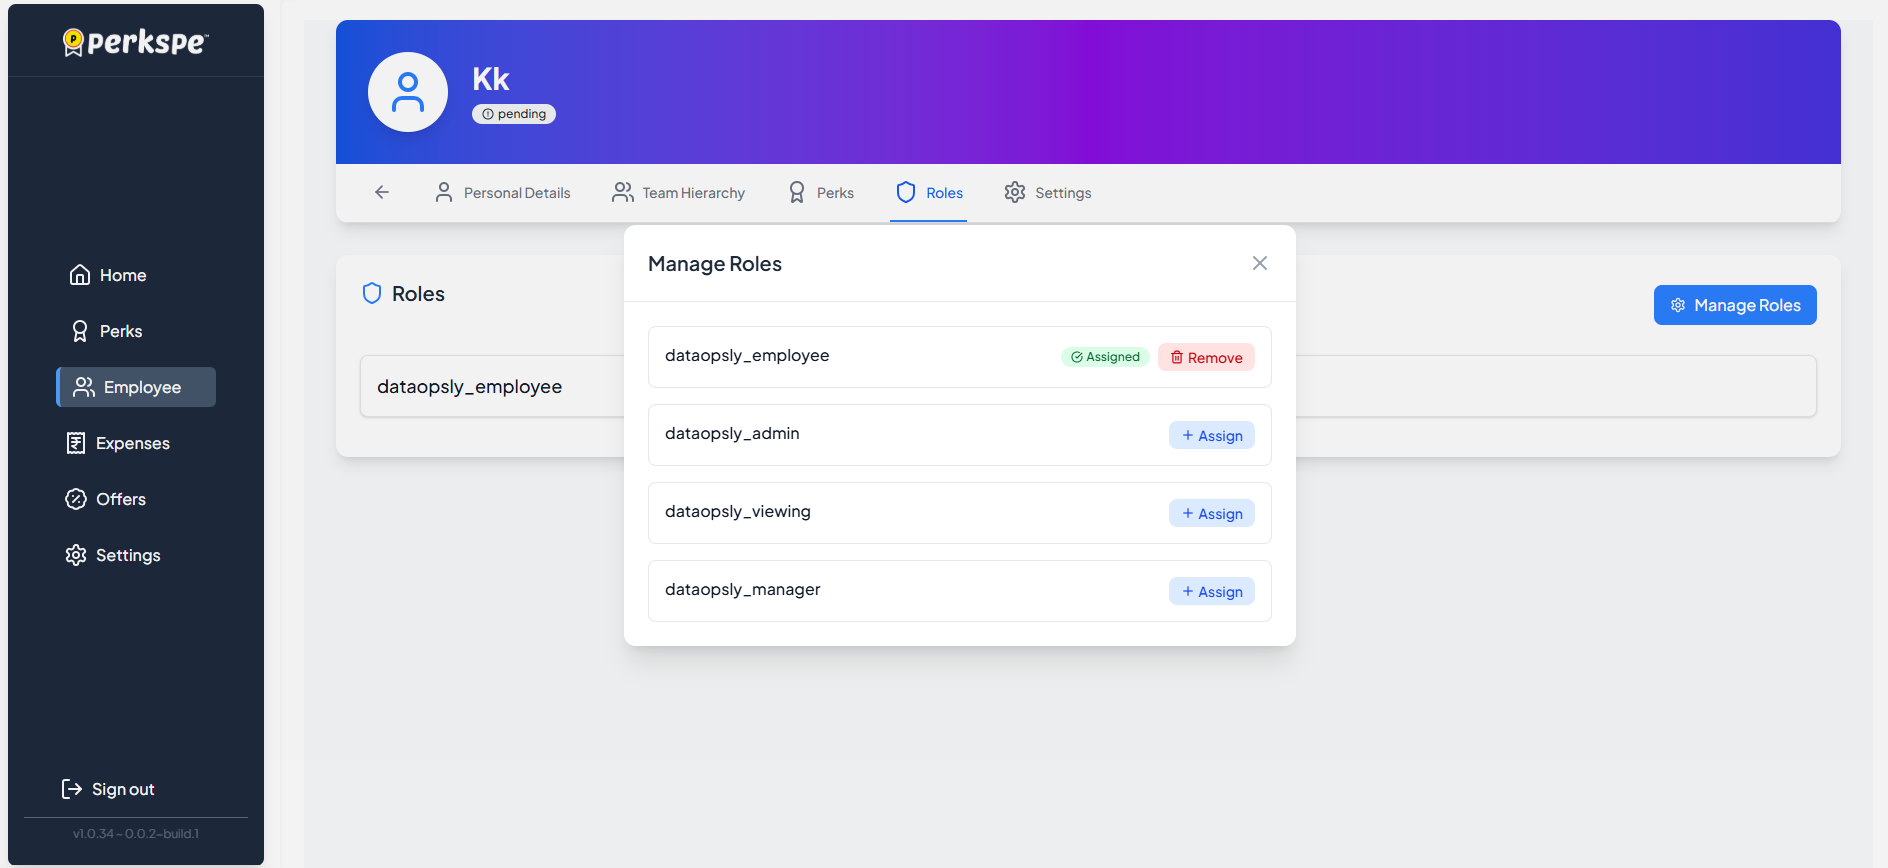Assign the dataopsly_admin role

[1212, 436]
